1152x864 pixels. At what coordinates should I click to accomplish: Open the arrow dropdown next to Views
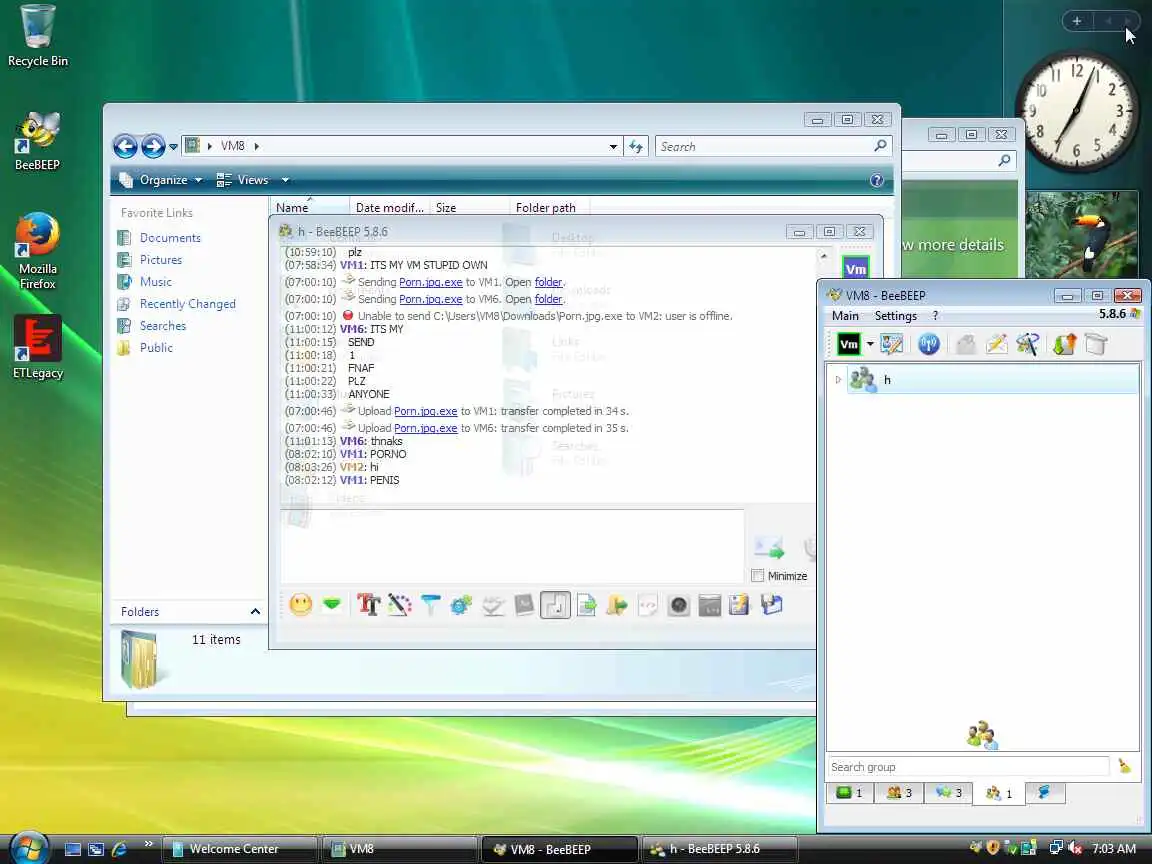click(x=285, y=180)
